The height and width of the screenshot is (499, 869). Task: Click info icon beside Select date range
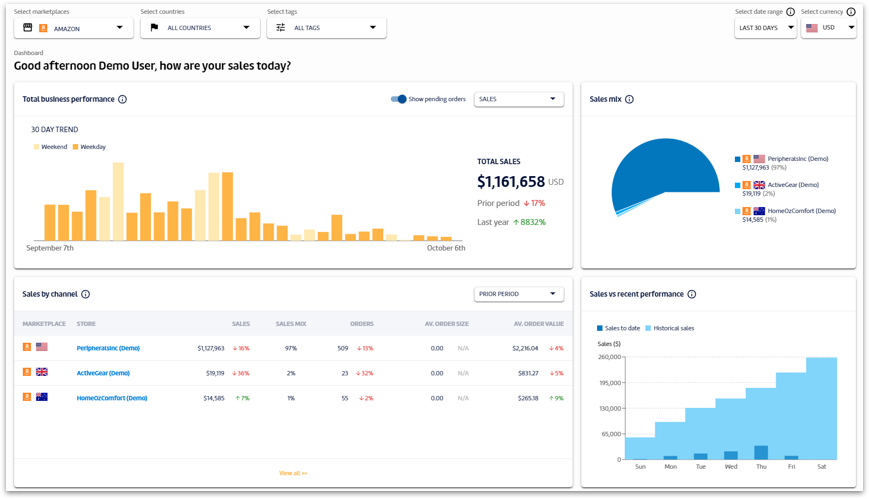[x=791, y=12]
